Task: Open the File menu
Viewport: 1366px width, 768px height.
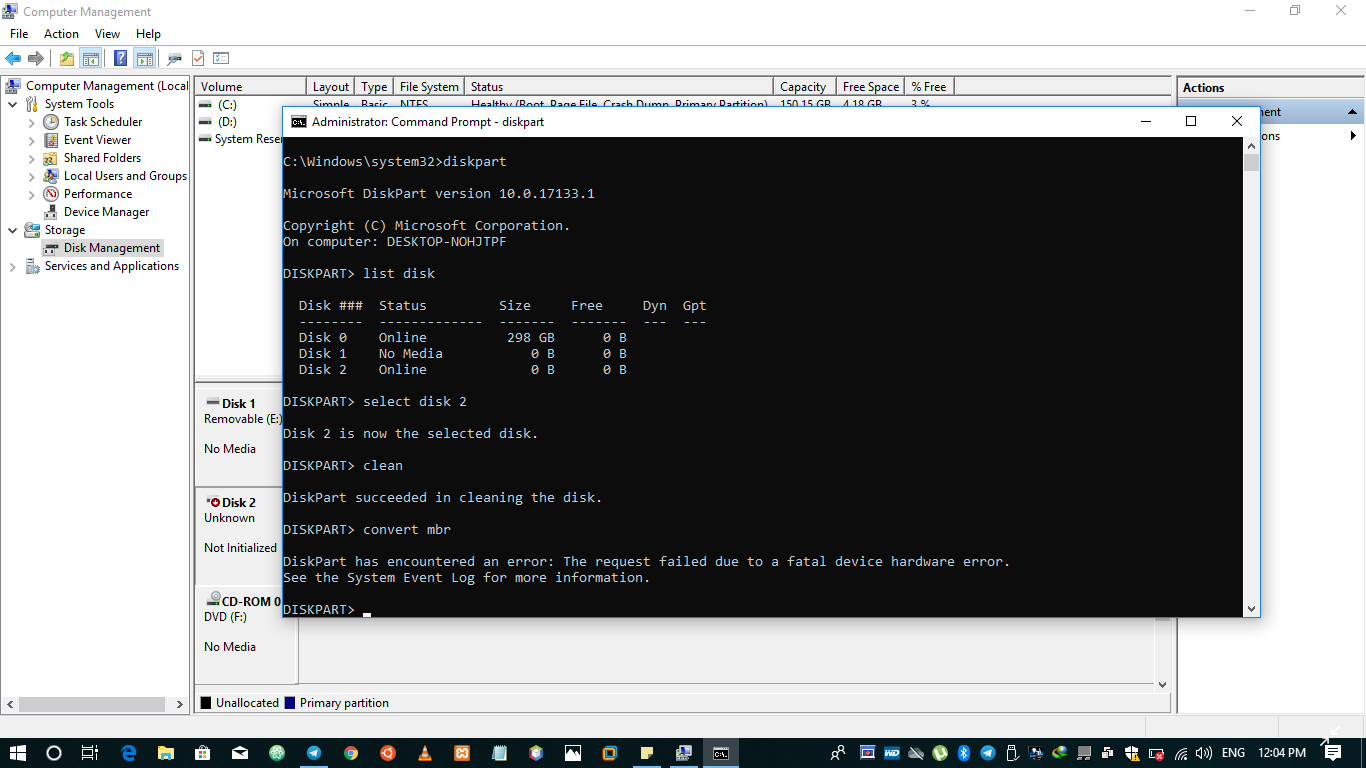Action: pos(19,34)
